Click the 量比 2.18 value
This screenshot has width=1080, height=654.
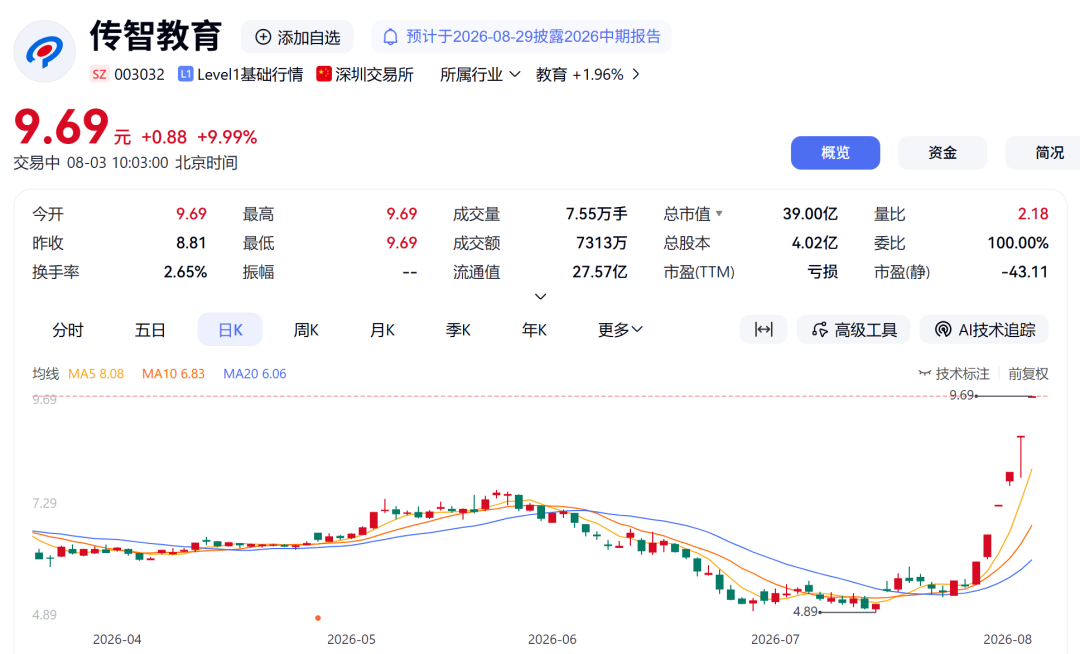pyautogui.click(x=1033, y=214)
